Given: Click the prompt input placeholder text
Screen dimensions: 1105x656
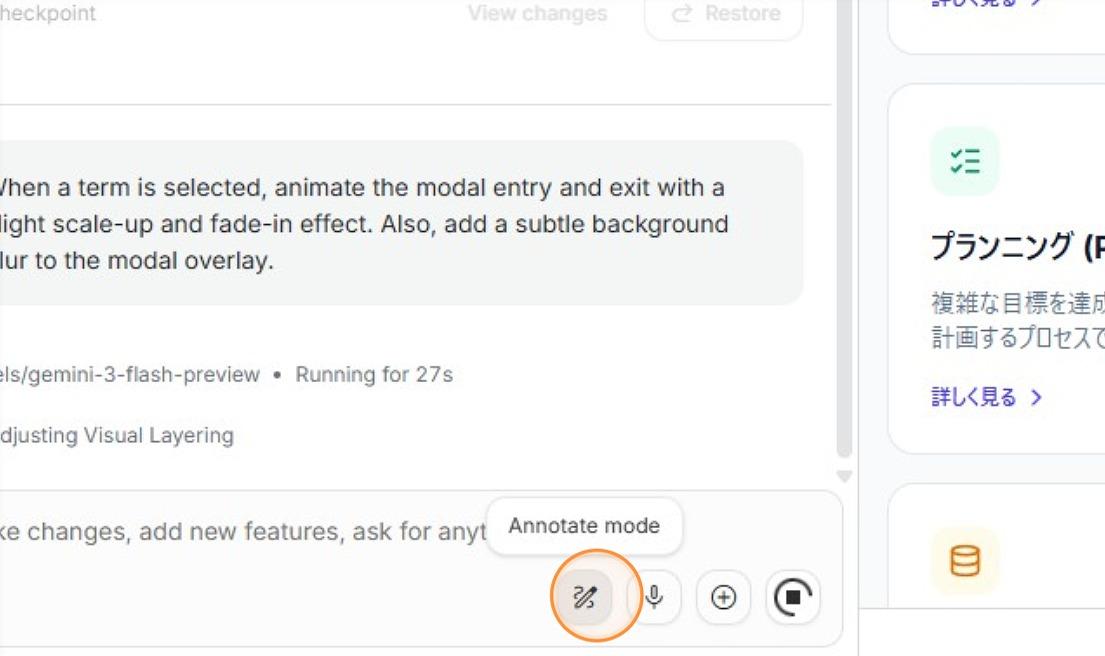Looking at the screenshot, I should pyautogui.click(x=240, y=531).
